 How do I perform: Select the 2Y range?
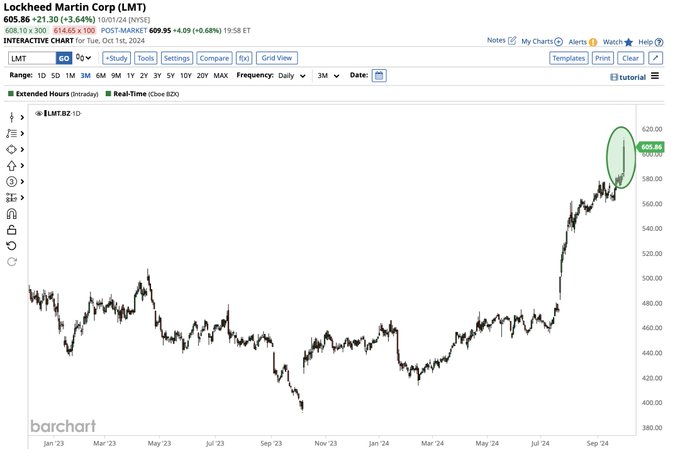144,75
